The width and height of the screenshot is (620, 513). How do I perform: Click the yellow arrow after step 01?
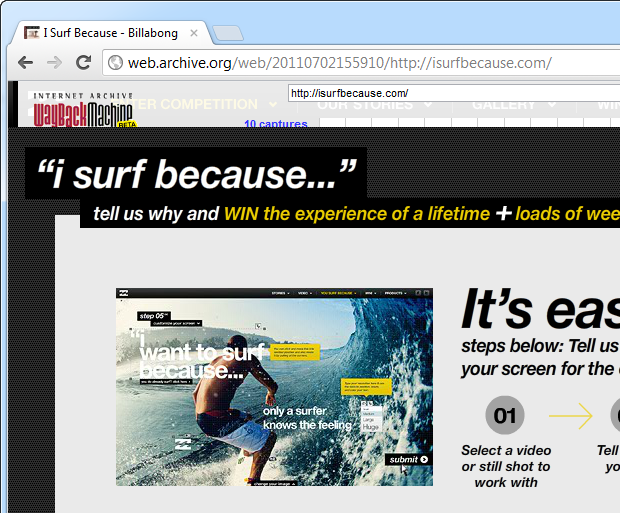point(571,416)
